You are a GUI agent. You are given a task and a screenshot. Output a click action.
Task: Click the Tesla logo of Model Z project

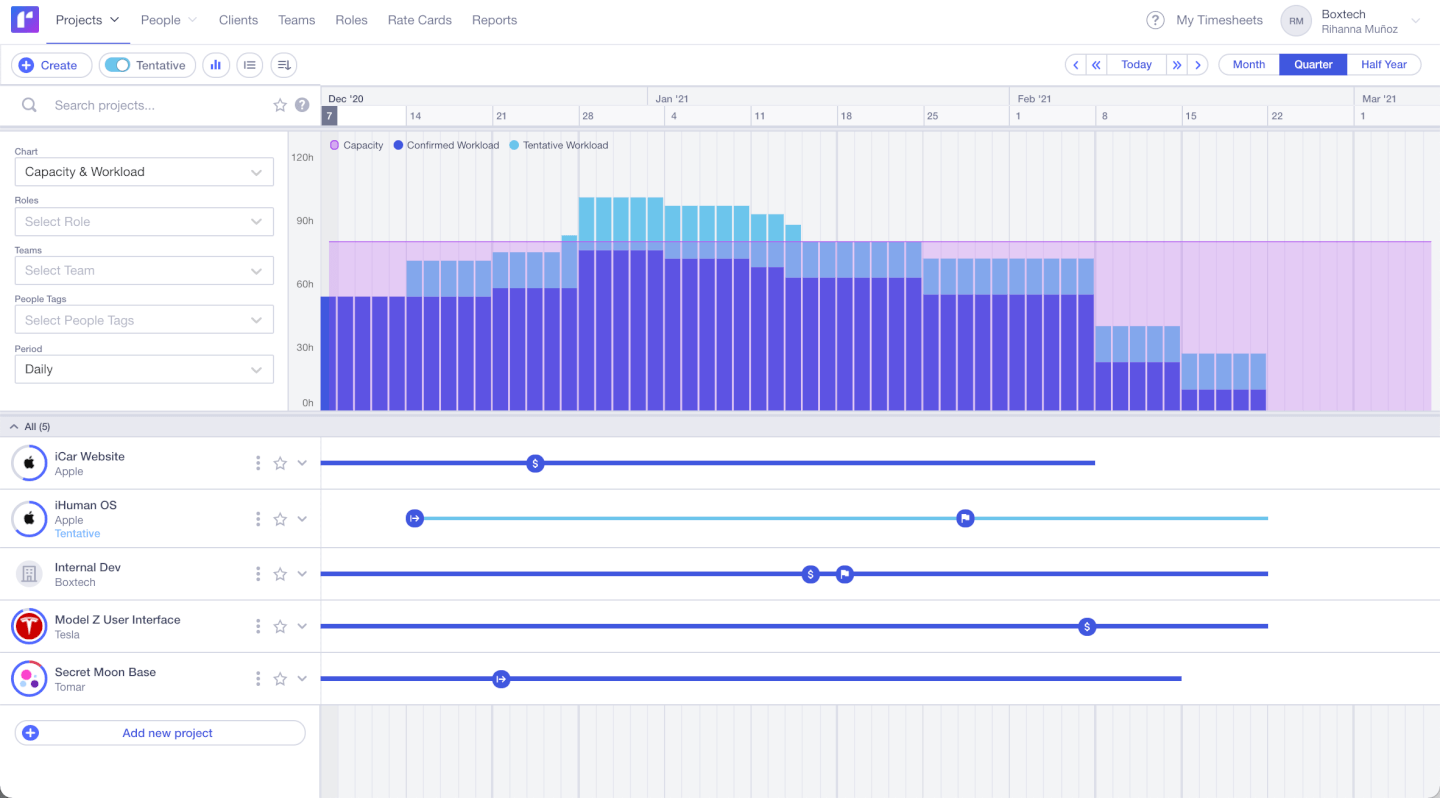[x=29, y=626]
